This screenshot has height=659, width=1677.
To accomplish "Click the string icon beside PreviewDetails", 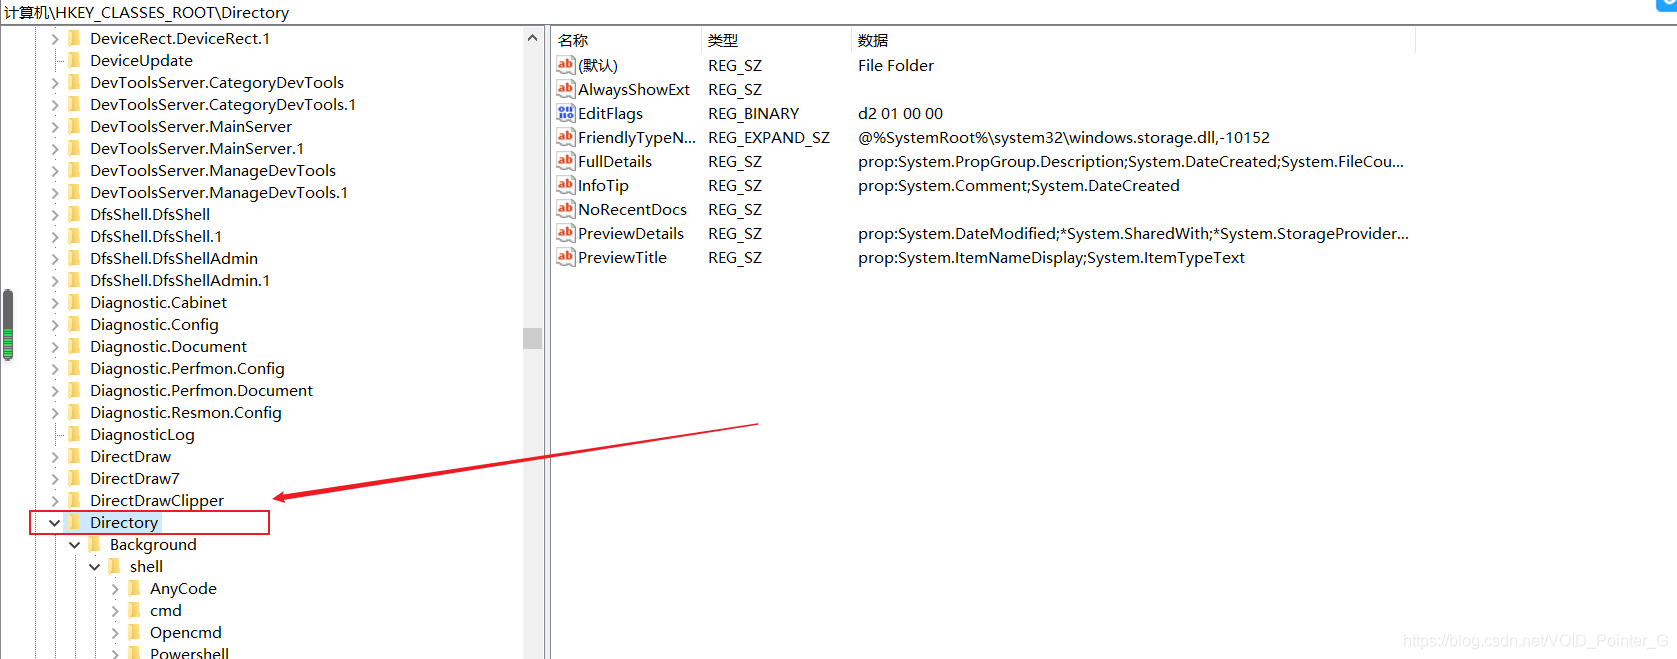I will click(x=566, y=233).
